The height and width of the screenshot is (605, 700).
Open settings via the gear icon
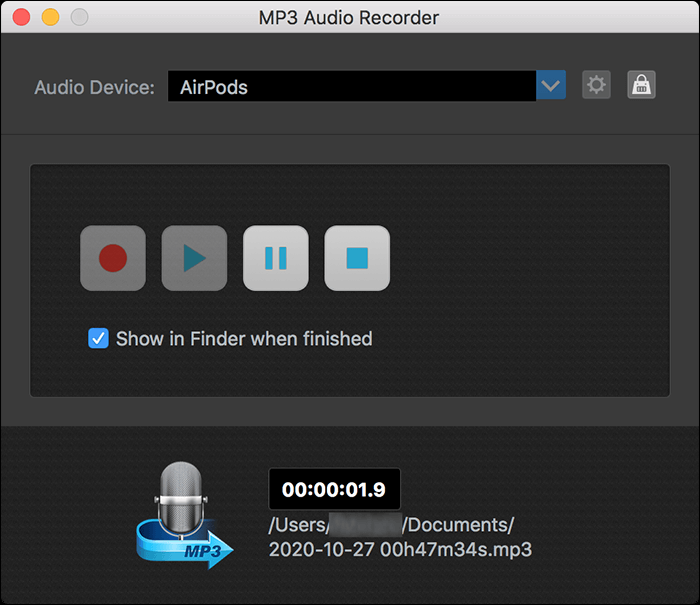click(596, 85)
